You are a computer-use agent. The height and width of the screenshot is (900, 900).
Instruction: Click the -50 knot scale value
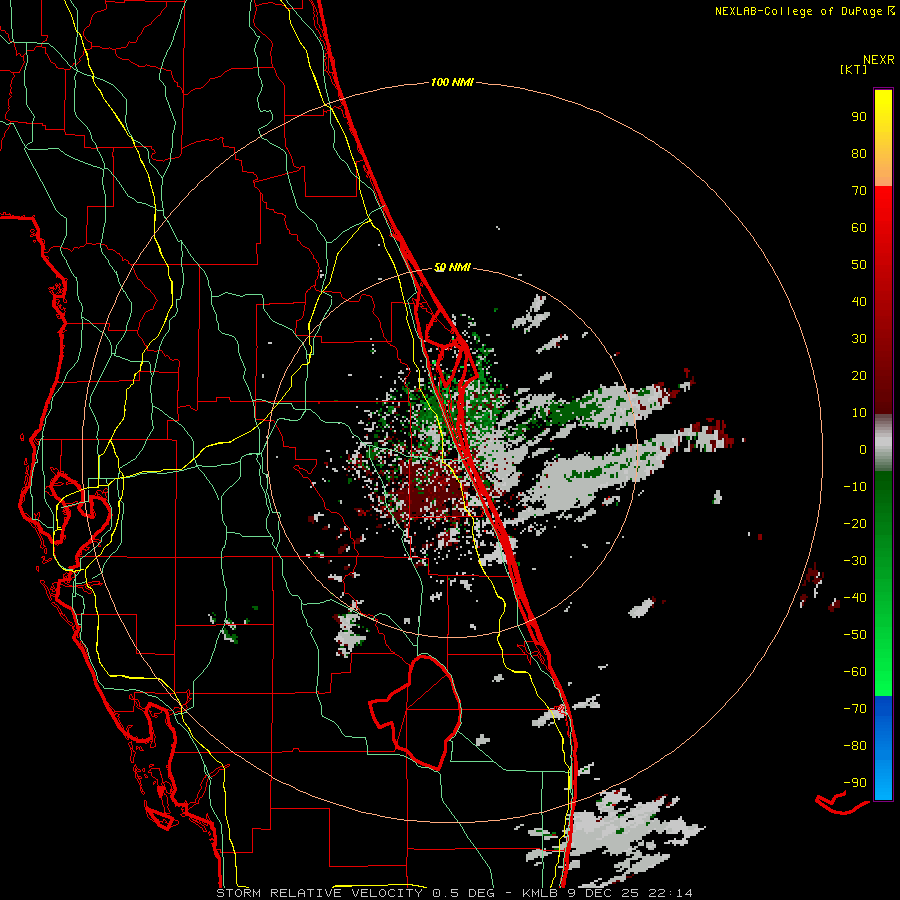(855, 635)
